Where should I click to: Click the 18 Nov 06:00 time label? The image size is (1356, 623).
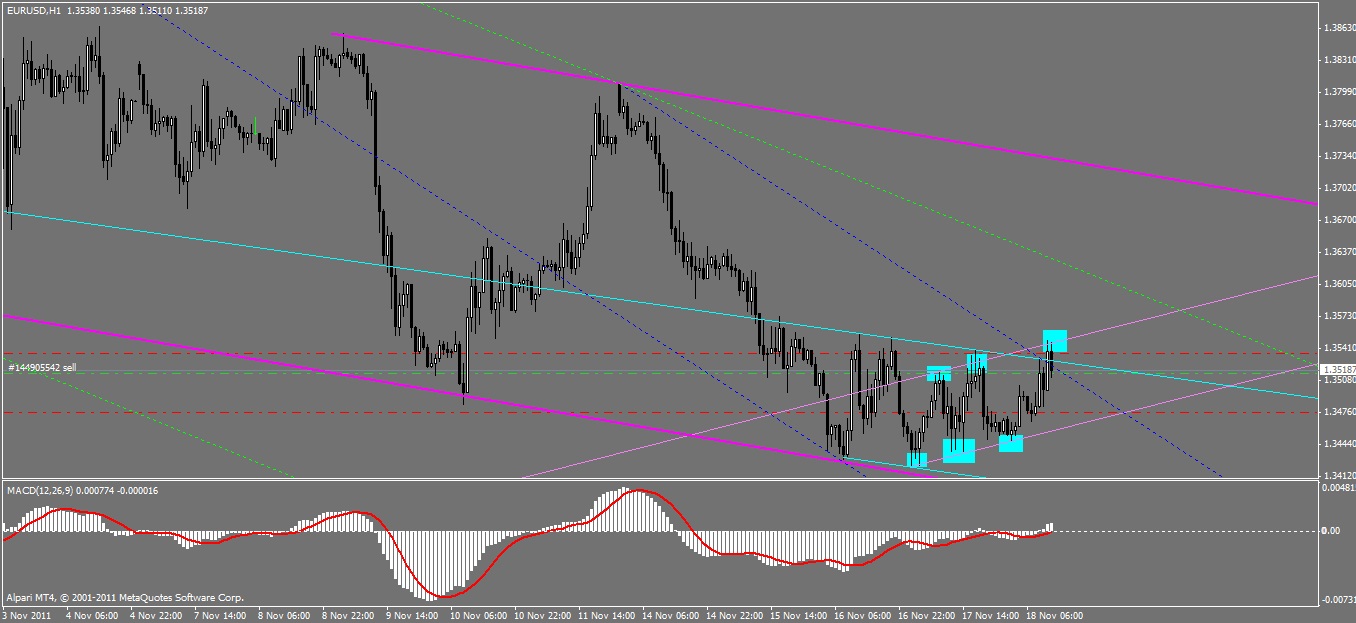pyautogui.click(x=1054, y=615)
